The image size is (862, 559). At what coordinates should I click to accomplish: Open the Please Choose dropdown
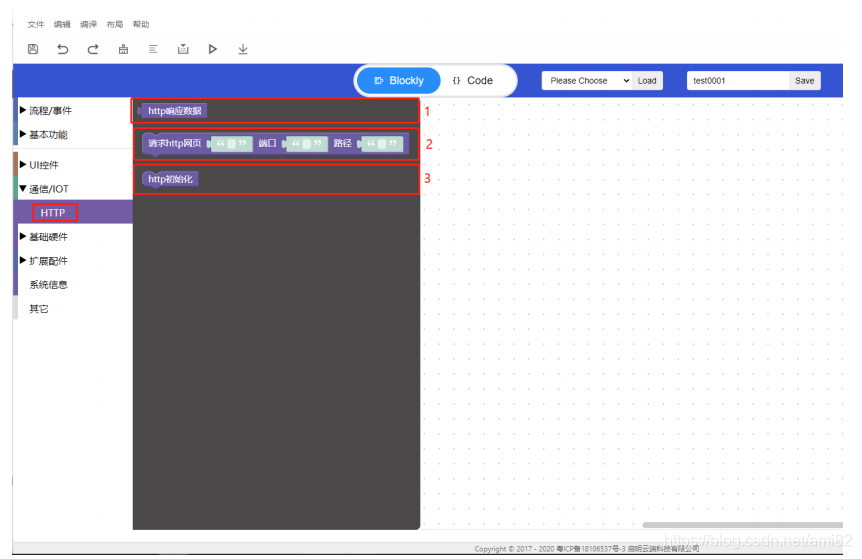(587, 80)
